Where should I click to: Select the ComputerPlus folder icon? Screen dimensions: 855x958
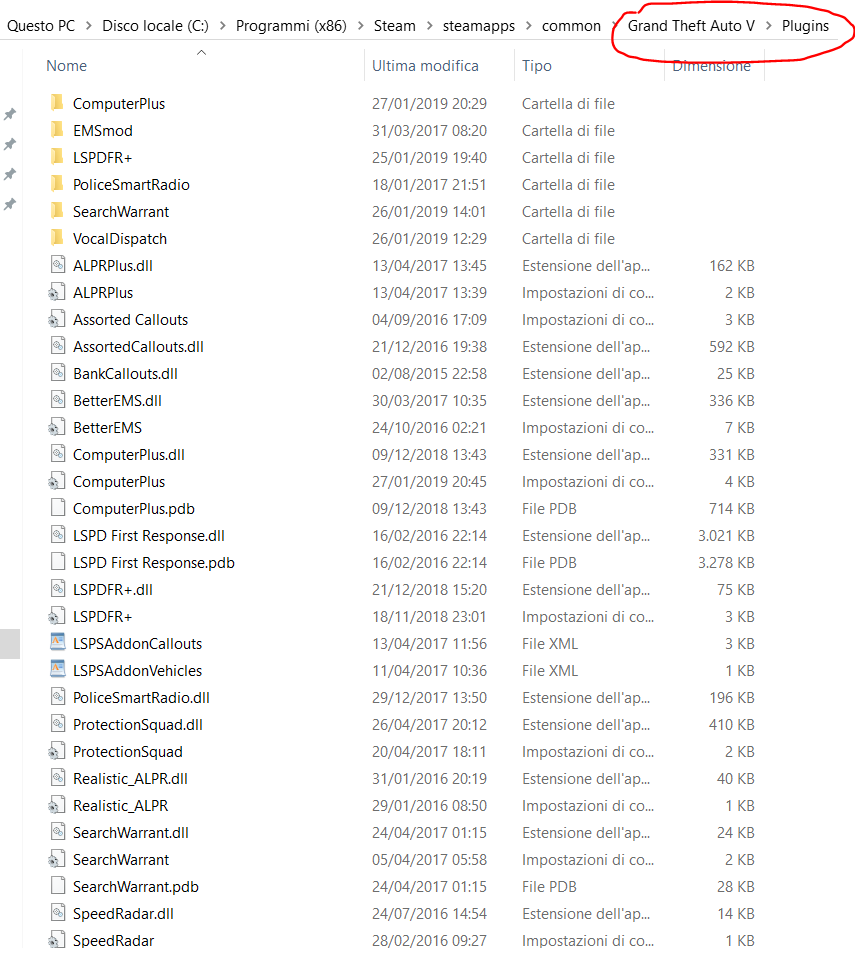point(57,103)
